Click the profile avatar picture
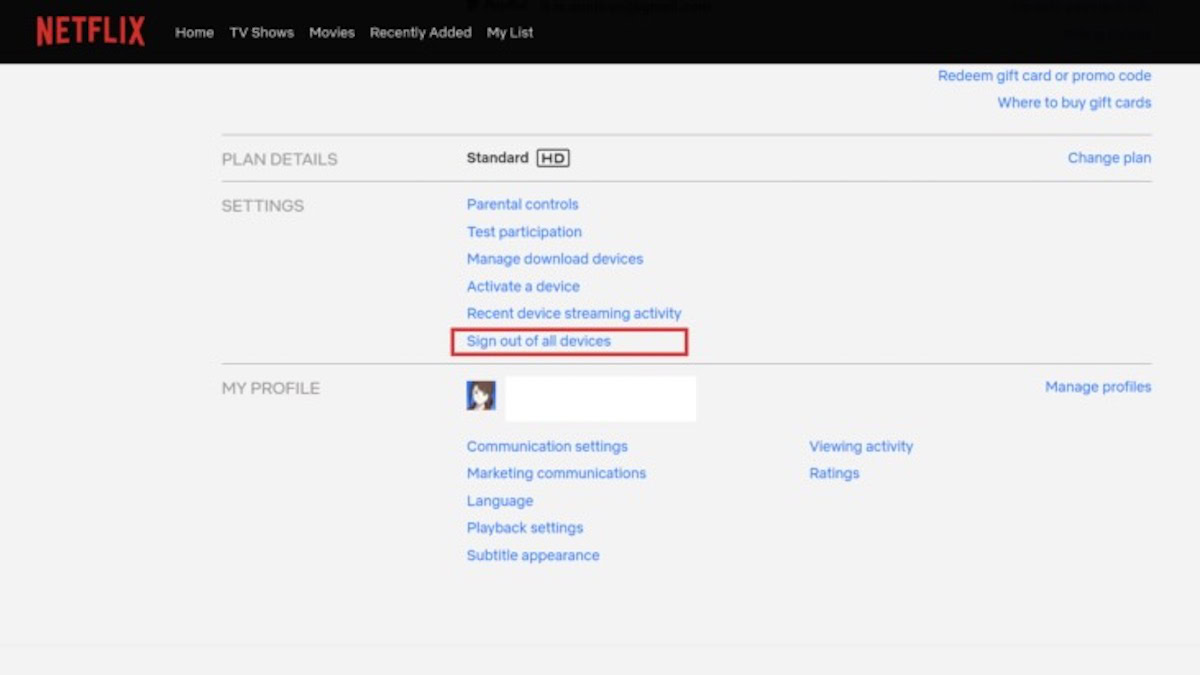The width and height of the screenshot is (1200, 675). [481, 396]
